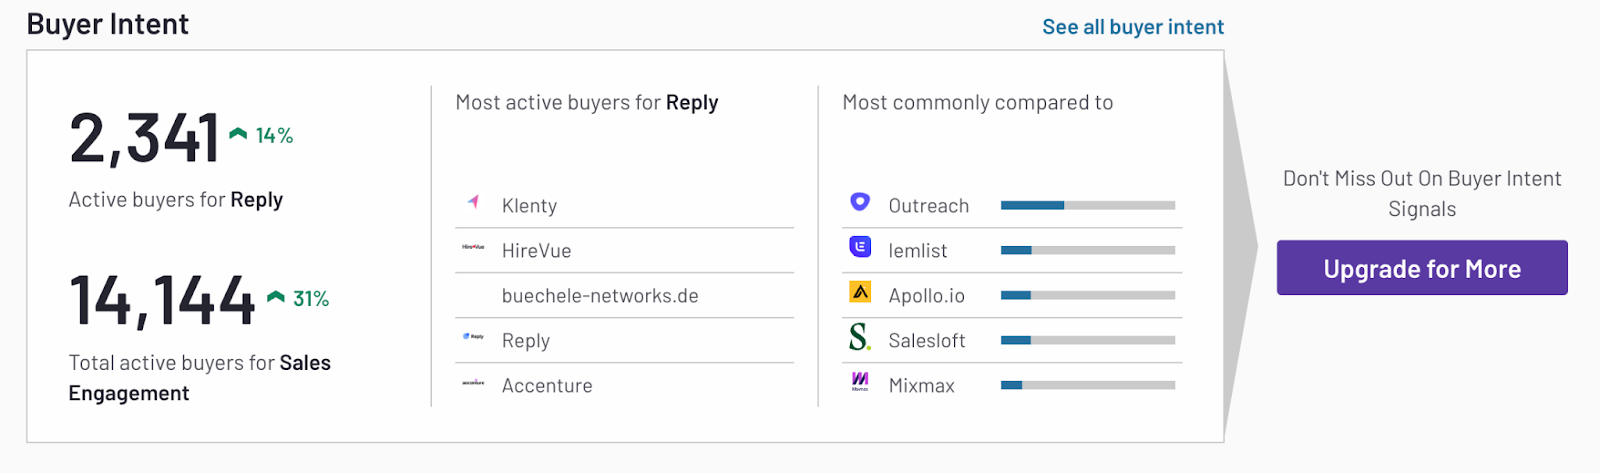Open the Salesloft competitor name
The height and width of the screenshot is (473, 1600).
[x=927, y=341]
